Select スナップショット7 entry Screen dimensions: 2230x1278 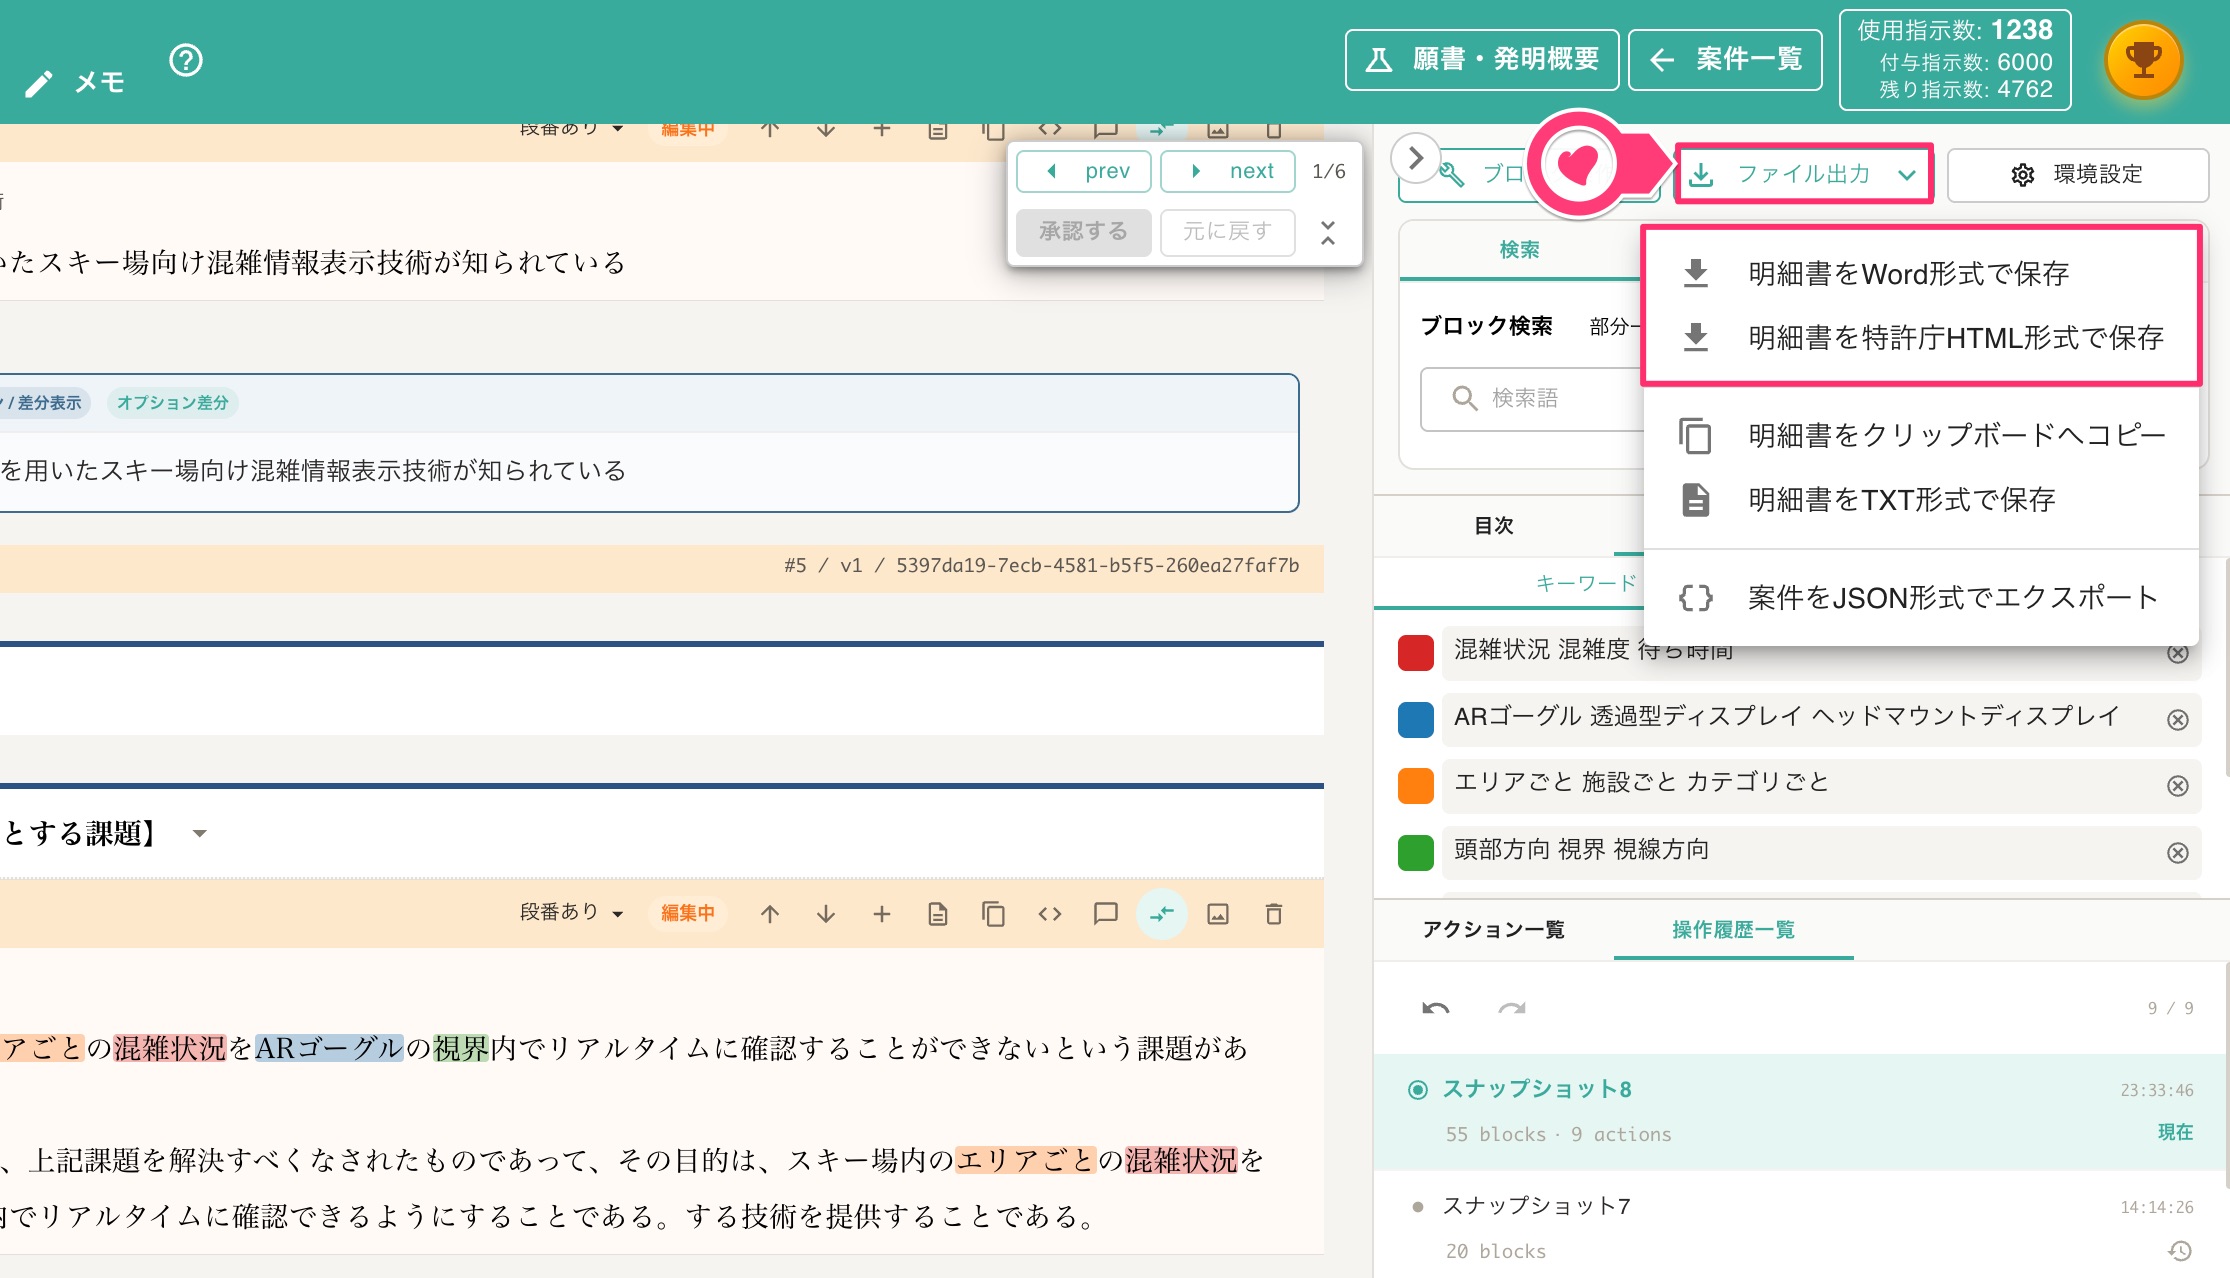coord(1798,1226)
